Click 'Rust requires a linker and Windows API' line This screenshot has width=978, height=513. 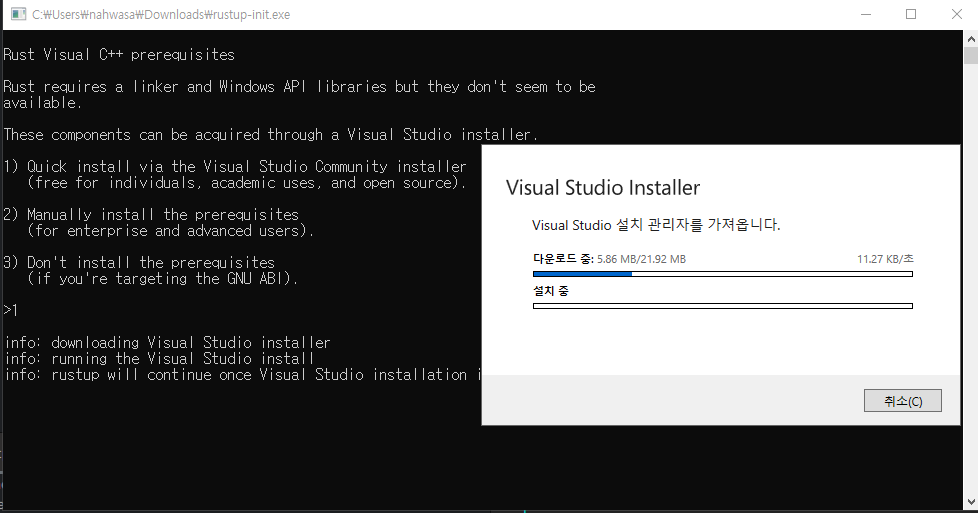point(299,87)
